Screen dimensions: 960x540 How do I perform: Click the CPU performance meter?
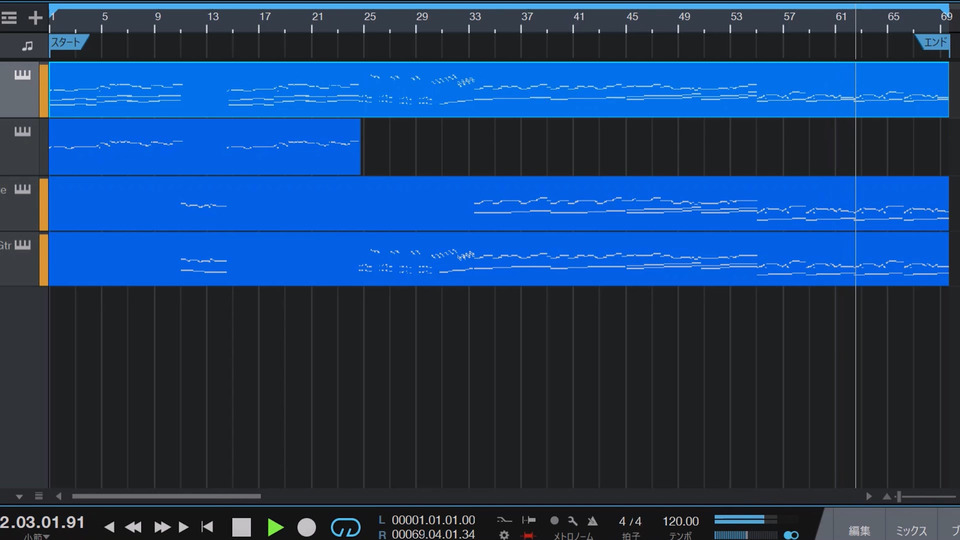click(745, 535)
